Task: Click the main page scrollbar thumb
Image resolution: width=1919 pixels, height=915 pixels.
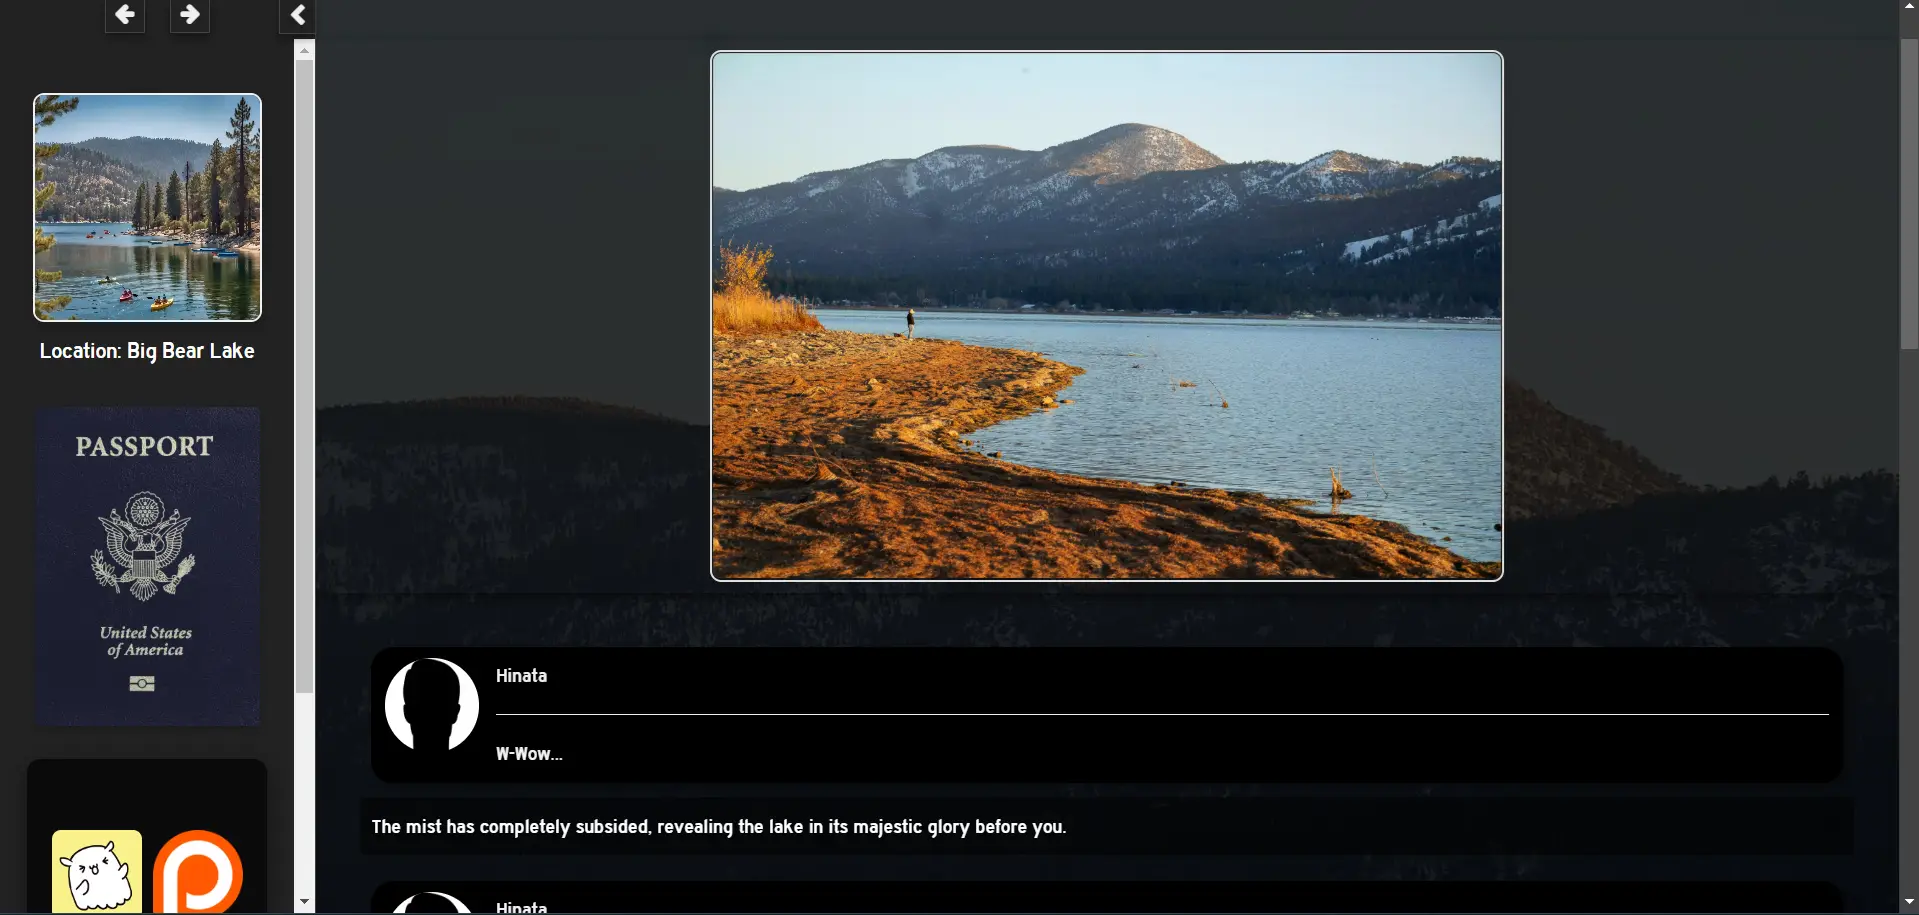Action: tap(1909, 194)
